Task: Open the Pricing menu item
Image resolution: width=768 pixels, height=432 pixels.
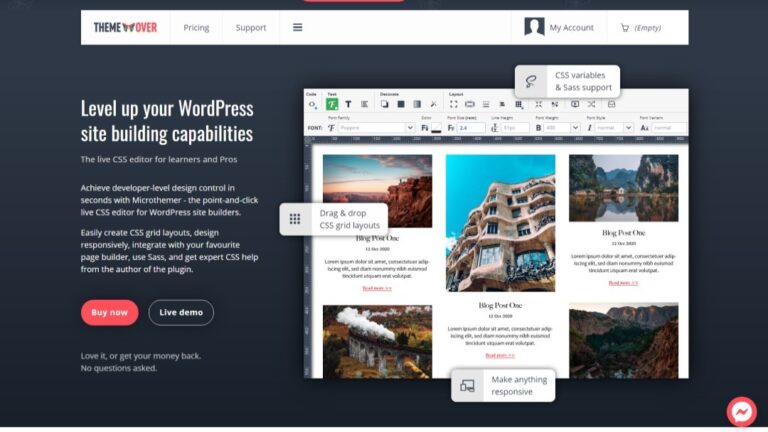Action: (x=196, y=28)
